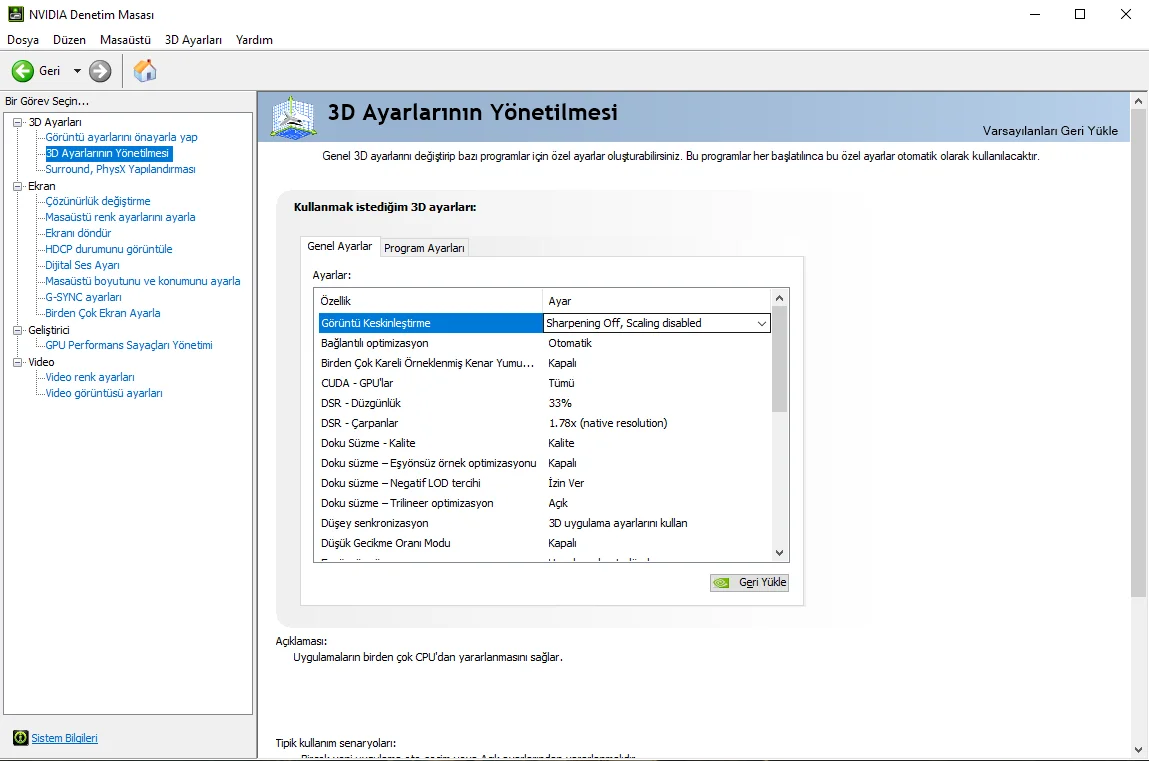Open Görüntü ayarlarını önayarla yap
The width and height of the screenshot is (1149, 761).
122,137
